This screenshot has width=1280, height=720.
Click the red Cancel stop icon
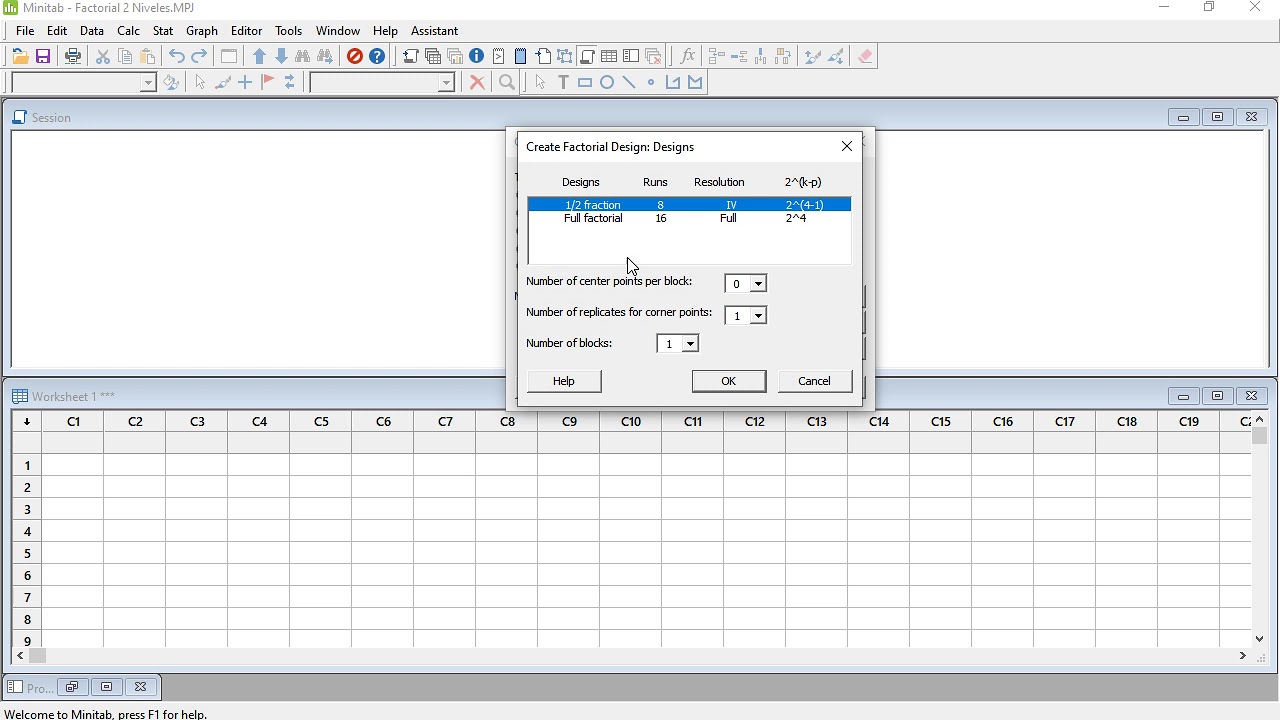(x=355, y=57)
